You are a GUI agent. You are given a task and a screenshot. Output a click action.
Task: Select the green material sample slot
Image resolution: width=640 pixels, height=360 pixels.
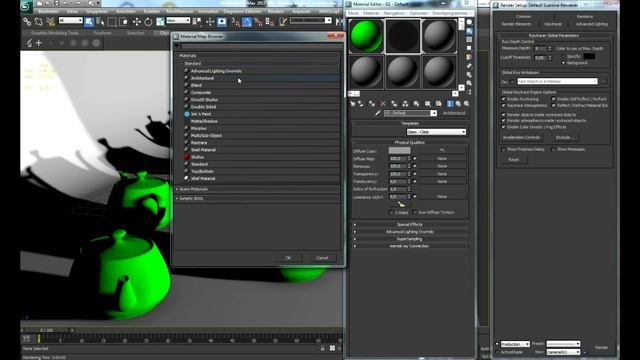366,36
